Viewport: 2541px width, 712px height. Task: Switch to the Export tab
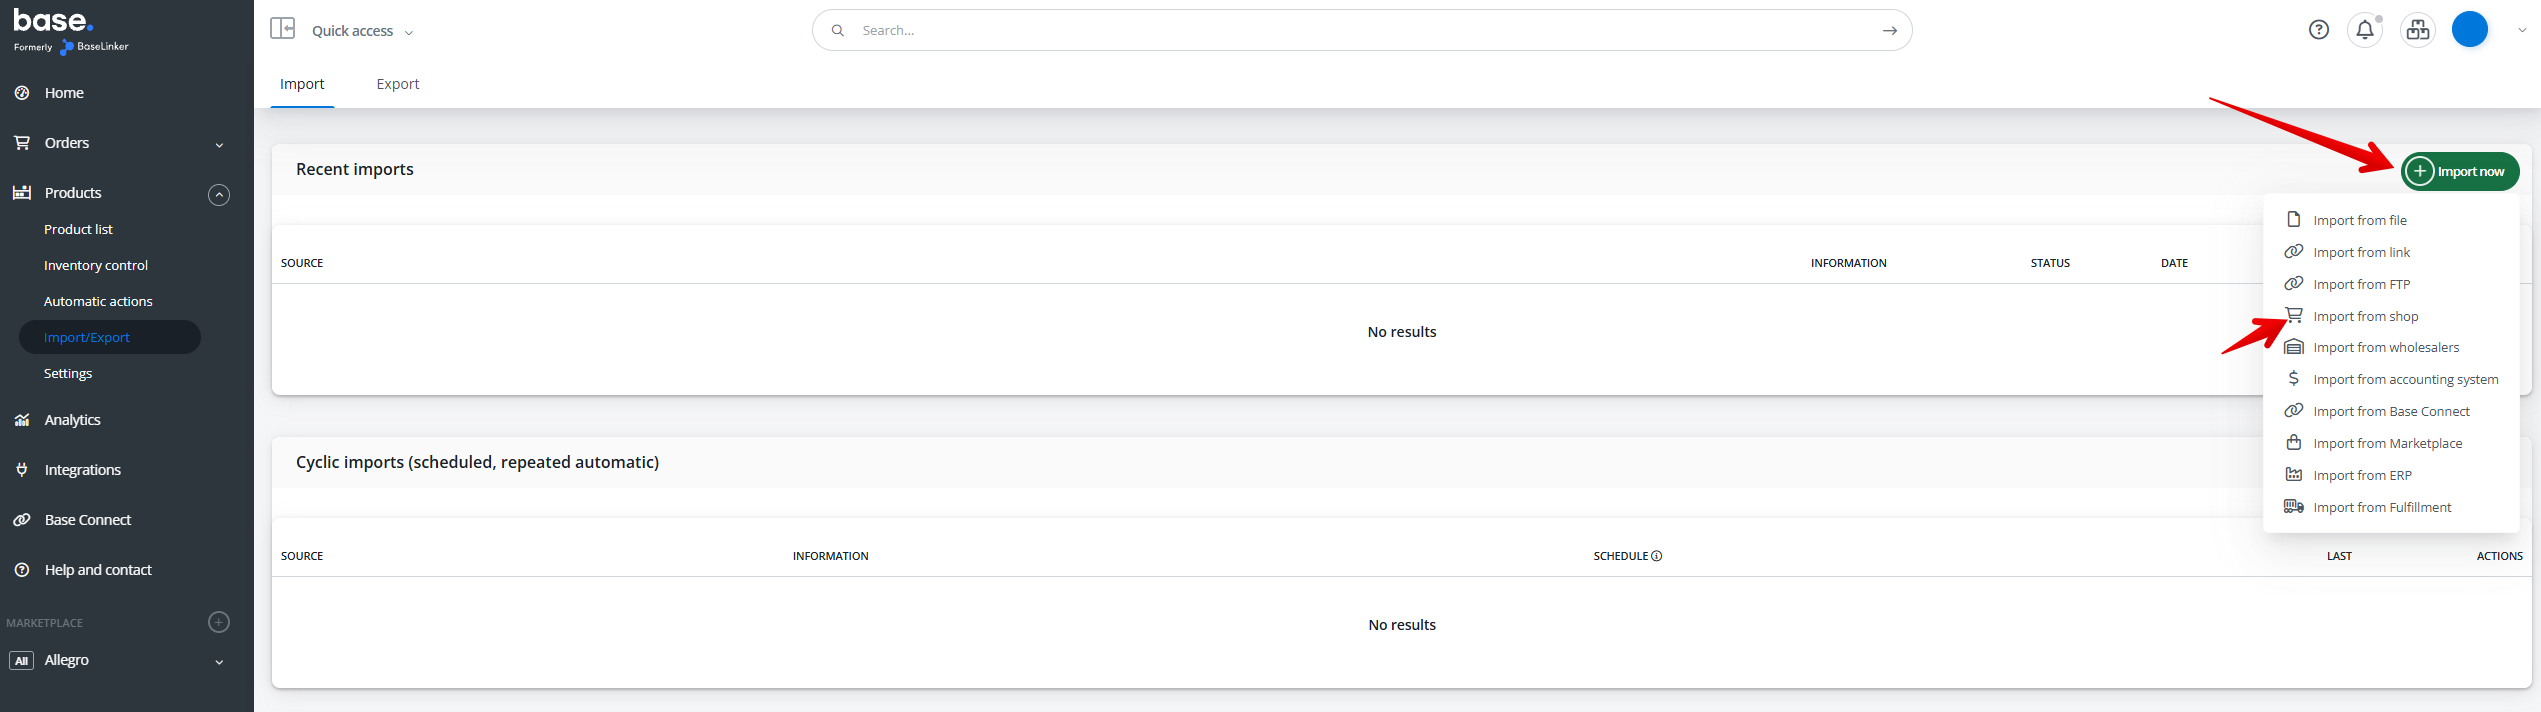(397, 84)
